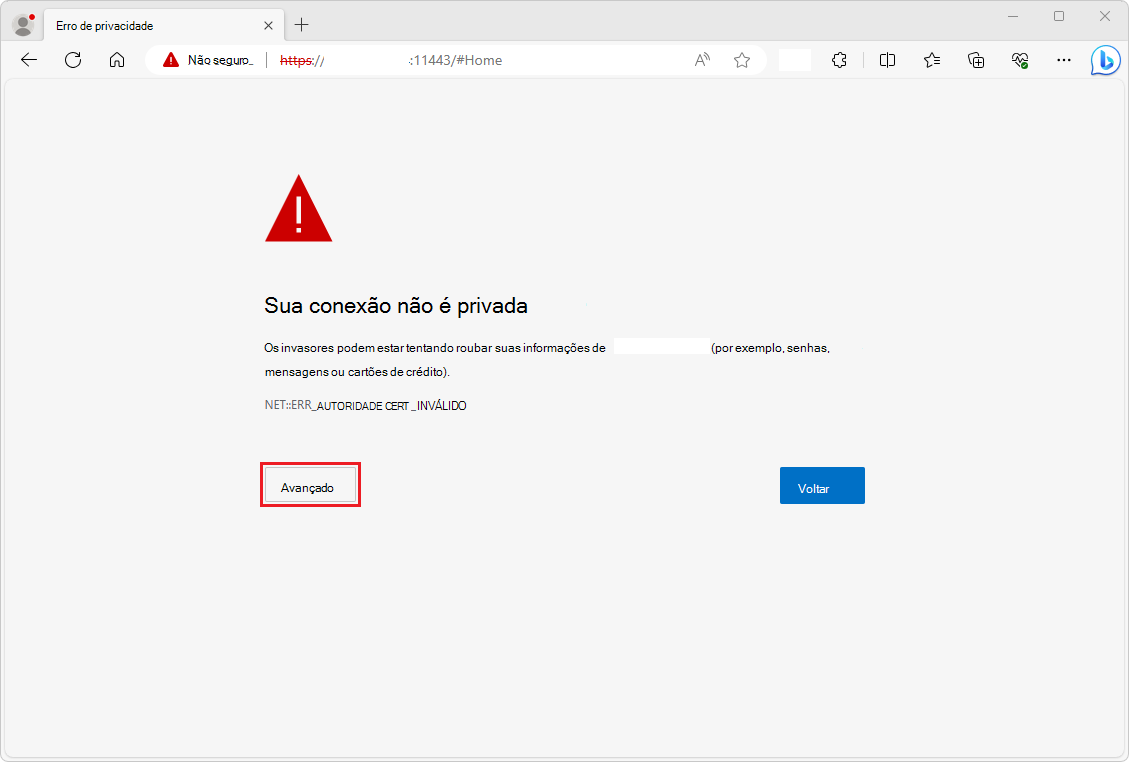This screenshot has height=762, width=1129.
Task: Reload the current page
Action: coord(72,60)
